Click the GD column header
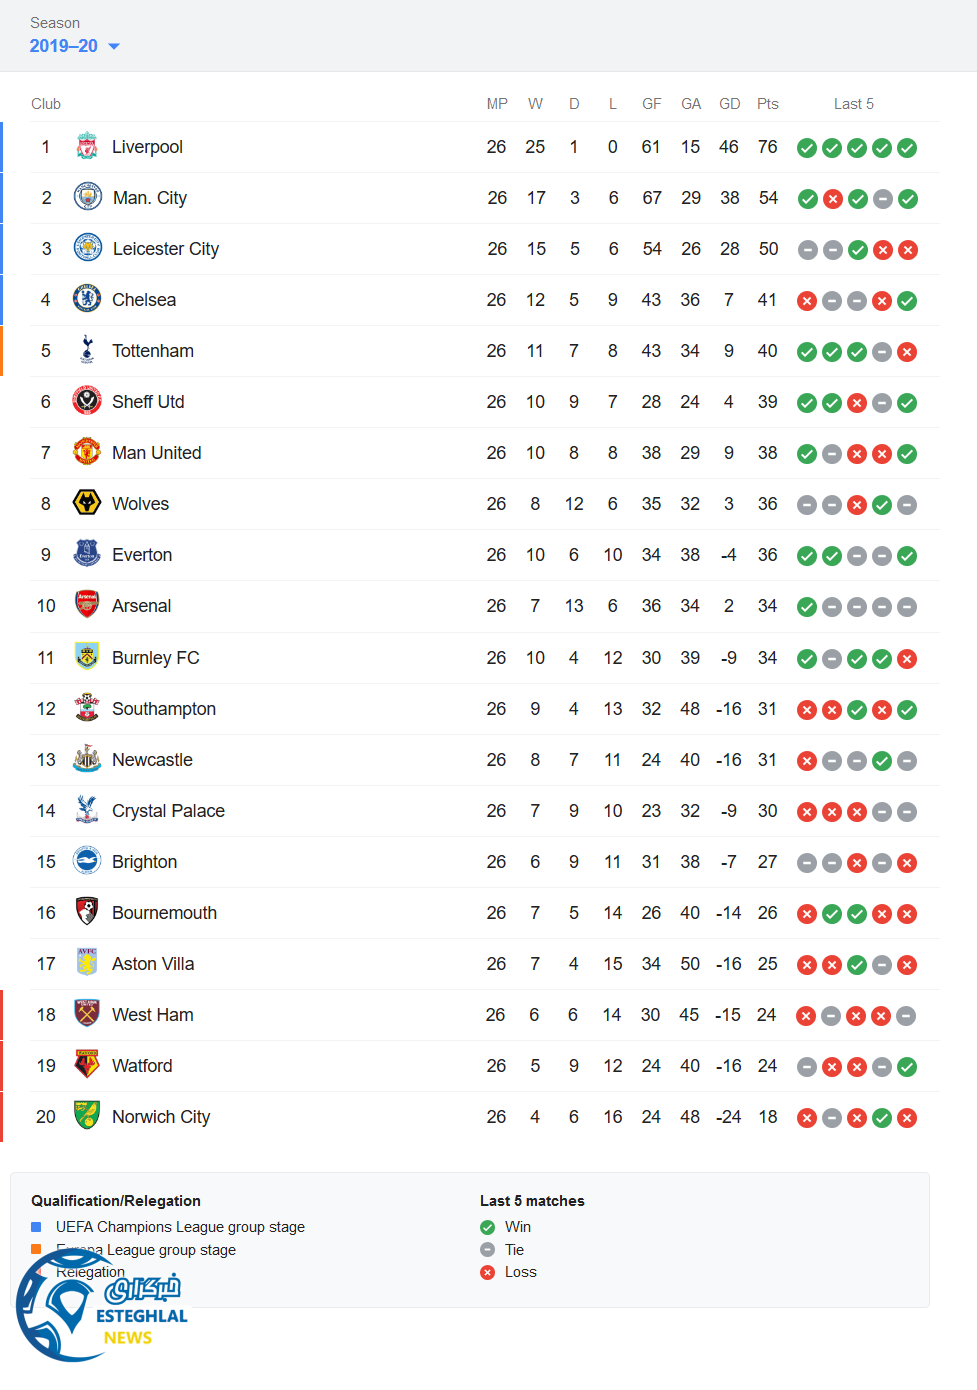Screen dimensions: 977x1390 click(729, 104)
